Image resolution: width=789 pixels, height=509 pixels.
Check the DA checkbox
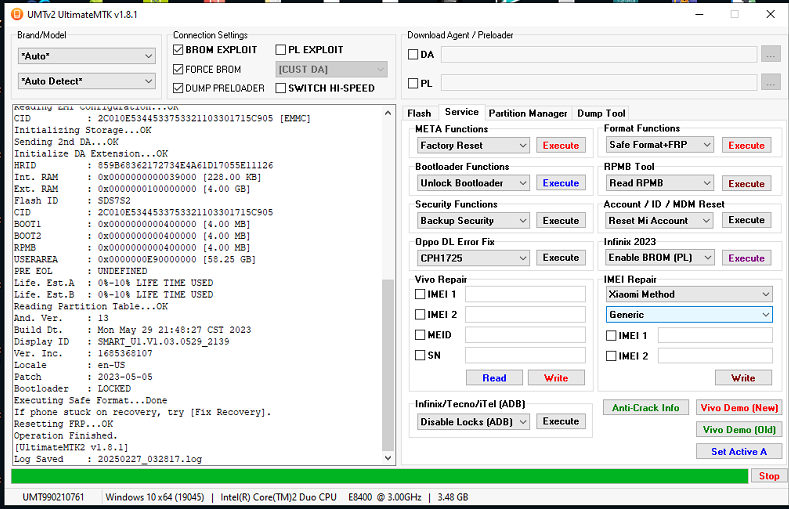point(413,54)
